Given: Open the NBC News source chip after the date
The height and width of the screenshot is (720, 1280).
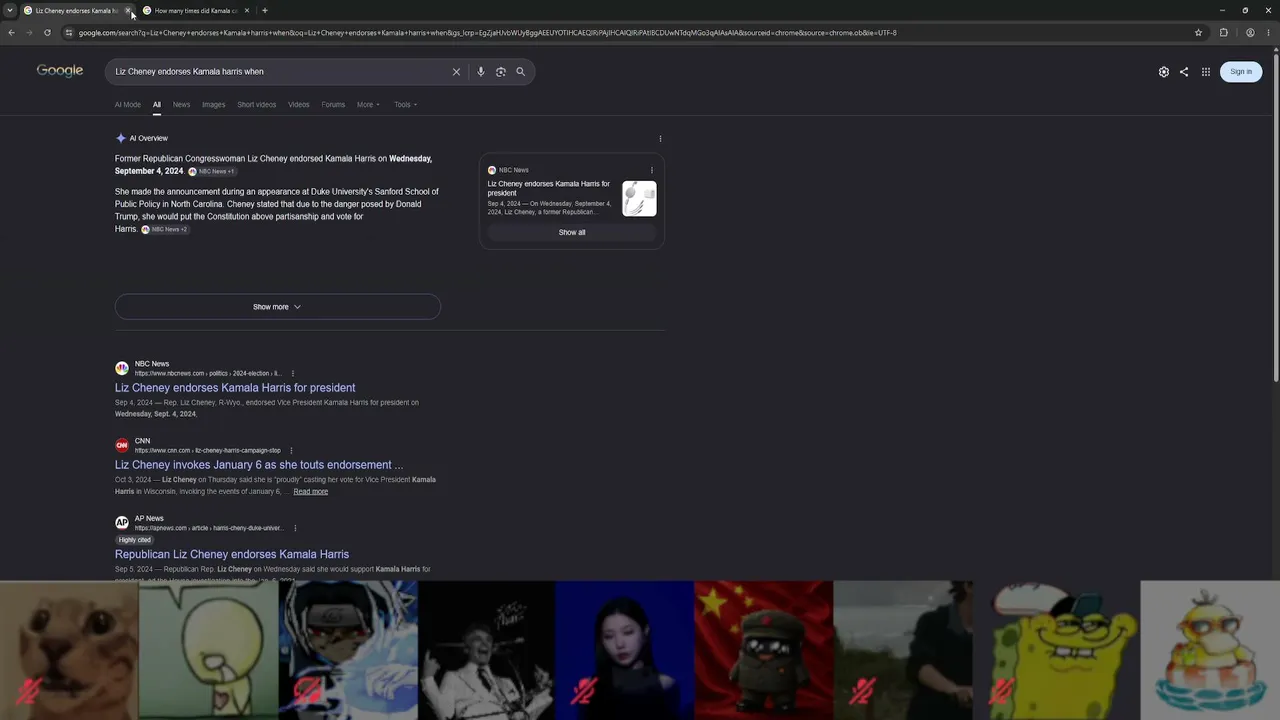Looking at the screenshot, I should 212,172.
